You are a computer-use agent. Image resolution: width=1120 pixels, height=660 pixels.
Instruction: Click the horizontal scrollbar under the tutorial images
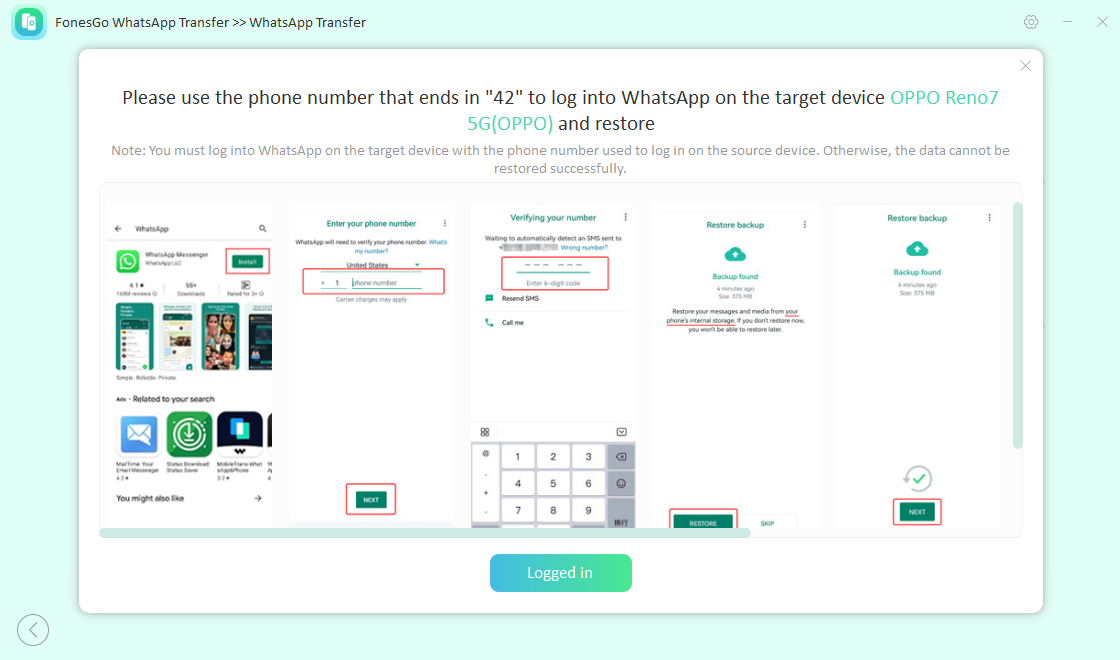click(425, 533)
